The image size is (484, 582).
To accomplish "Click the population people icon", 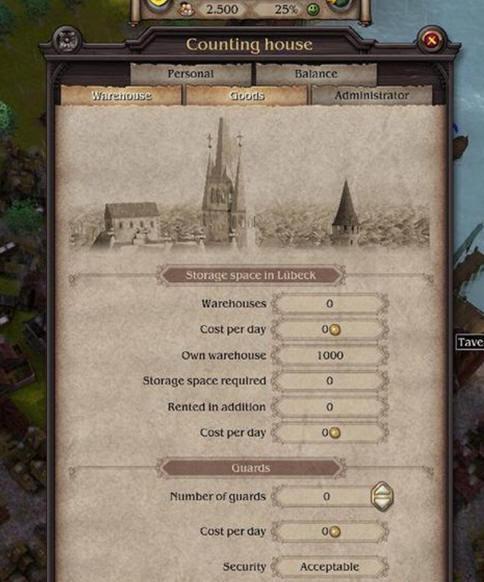I will pyautogui.click(x=185, y=9).
